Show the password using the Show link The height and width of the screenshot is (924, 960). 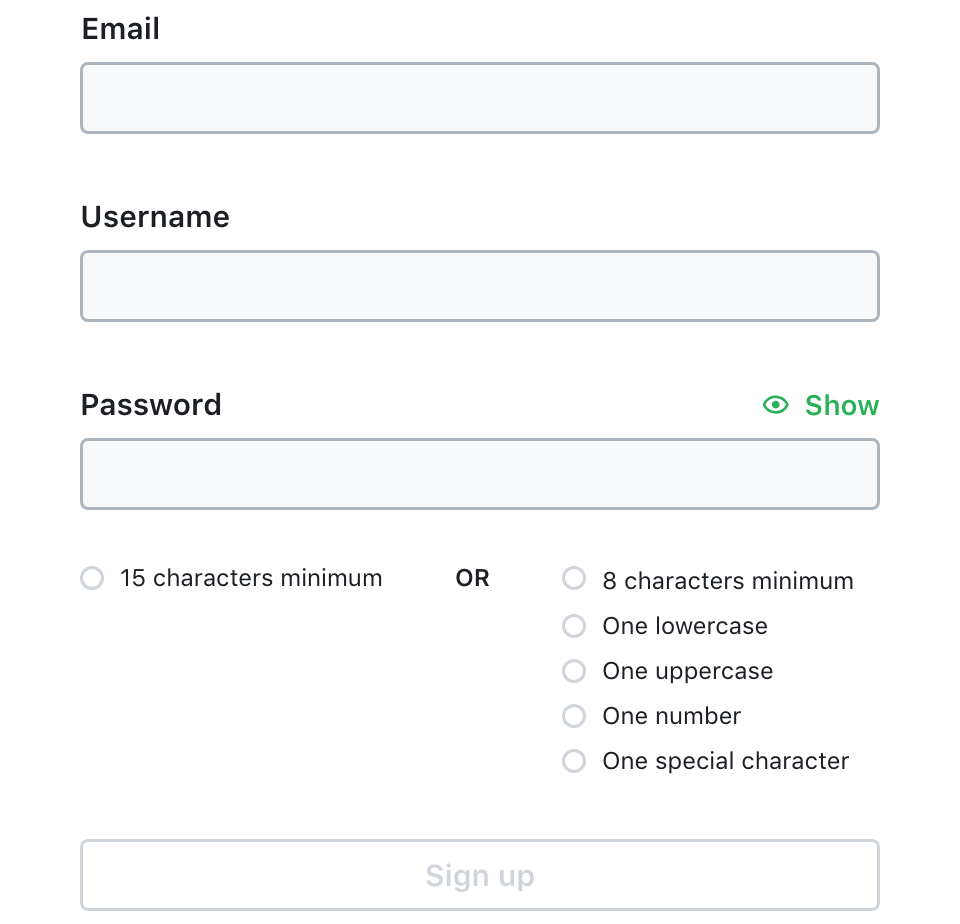pos(842,405)
